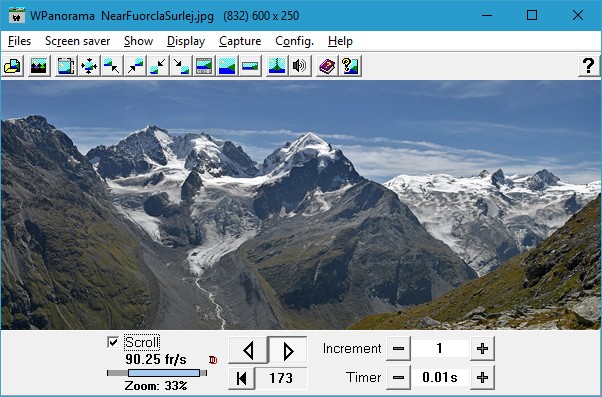Click the WPanorama app icon in title bar
This screenshot has width=602, height=397.
17,16
